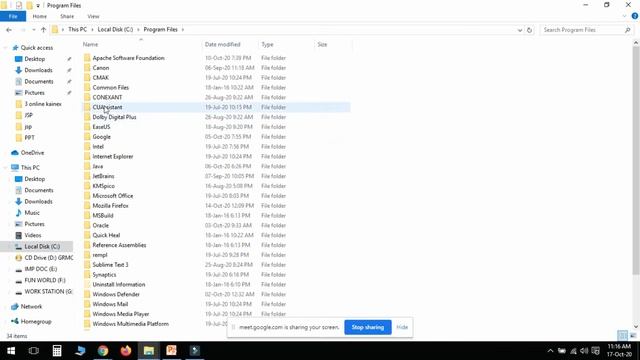Image resolution: width=640 pixels, height=360 pixels.
Task: Open the Share ribbon tab
Action: click(67, 16)
